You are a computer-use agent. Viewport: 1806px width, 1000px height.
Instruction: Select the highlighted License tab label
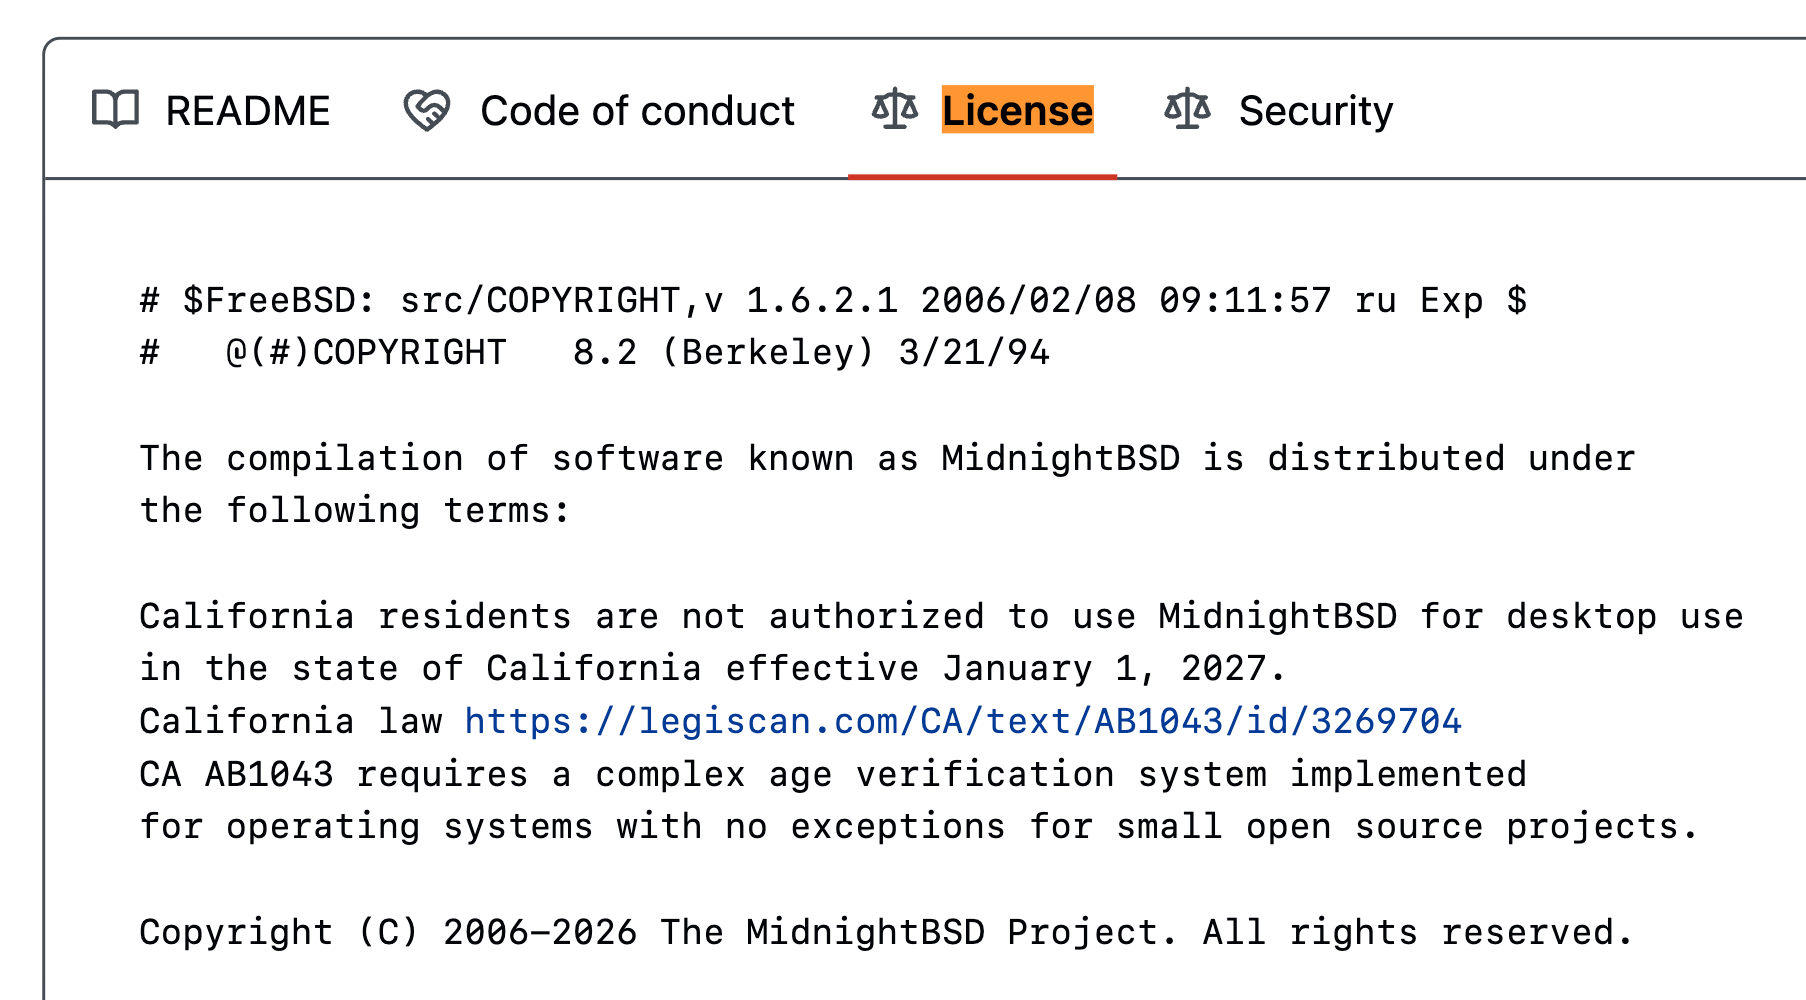click(x=1017, y=111)
